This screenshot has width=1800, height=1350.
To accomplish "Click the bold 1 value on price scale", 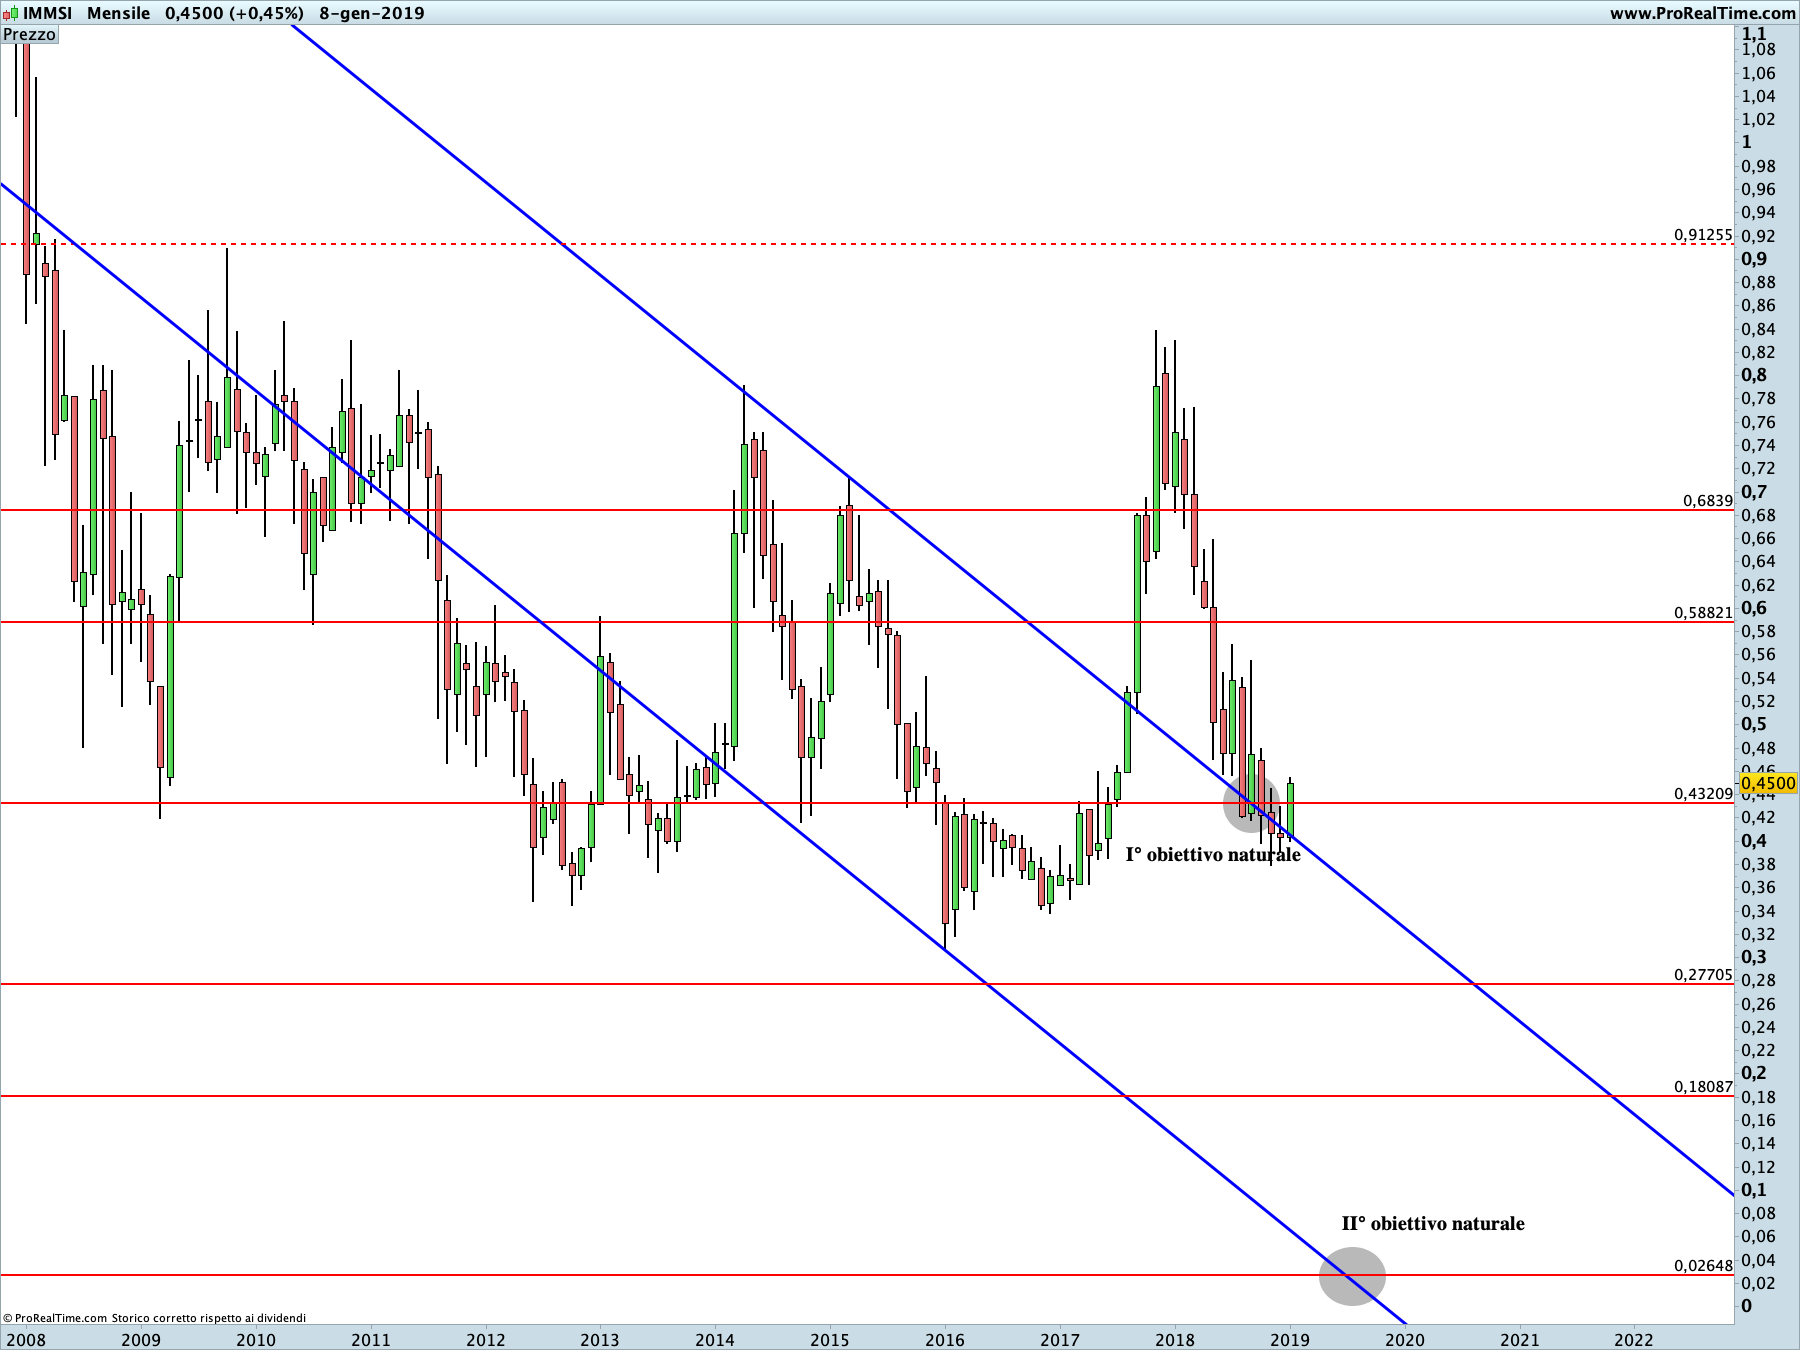I will [1747, 142].
